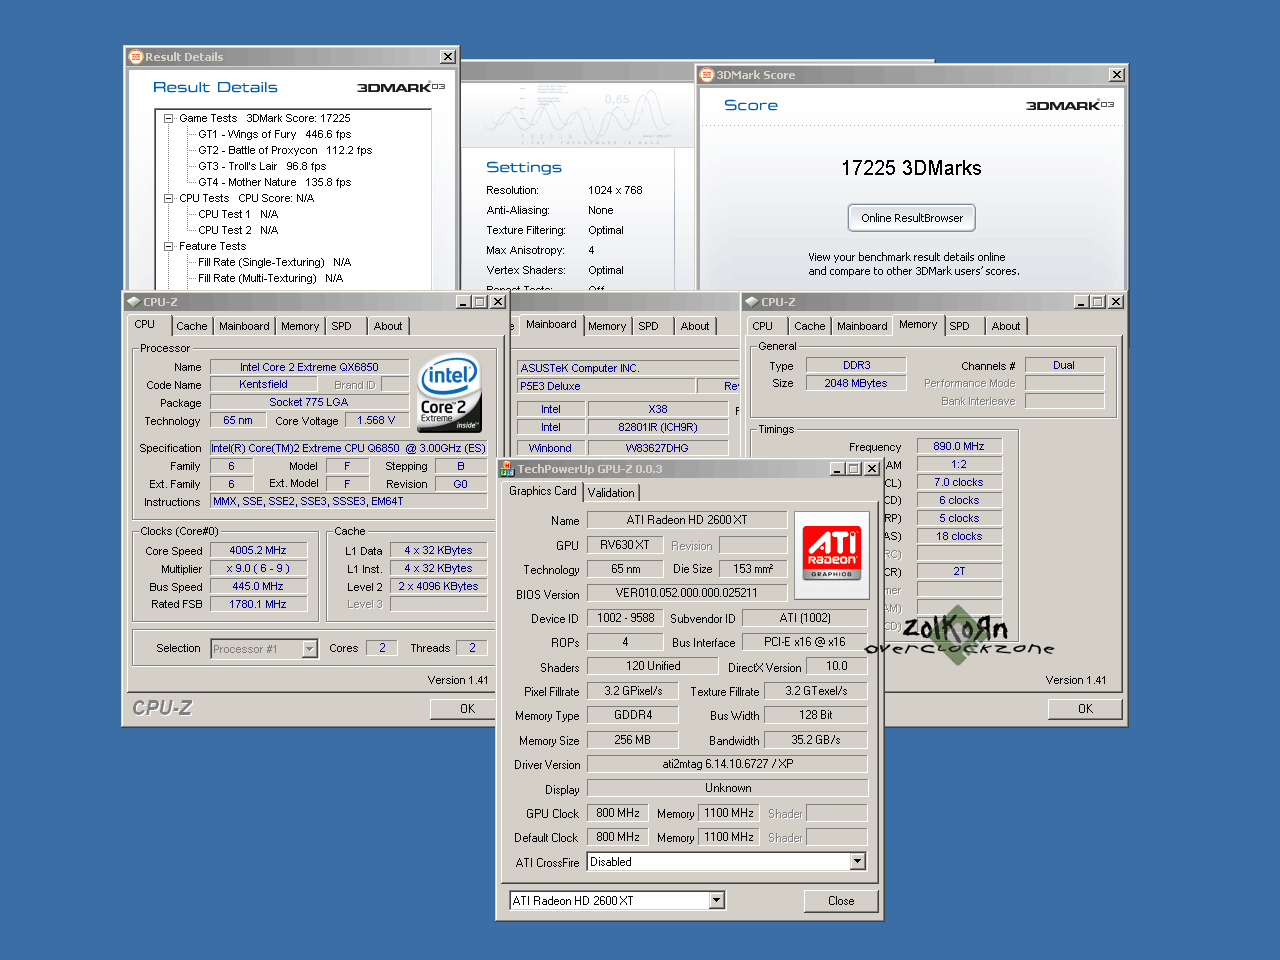
Task: Click the 17225 3DMarks score text
Action: pyautogui.click(x=911, y=168)
